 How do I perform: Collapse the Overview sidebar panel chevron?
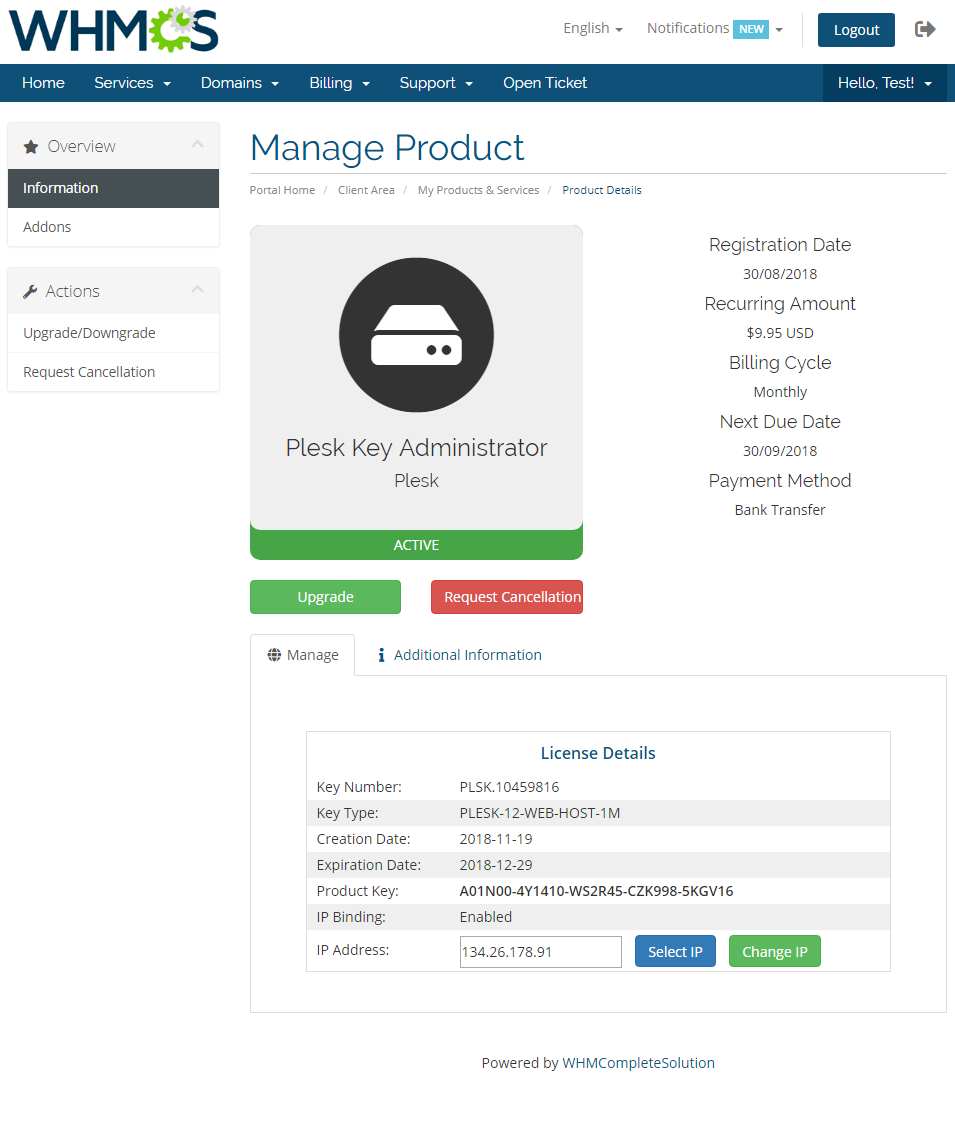(198, 144)
